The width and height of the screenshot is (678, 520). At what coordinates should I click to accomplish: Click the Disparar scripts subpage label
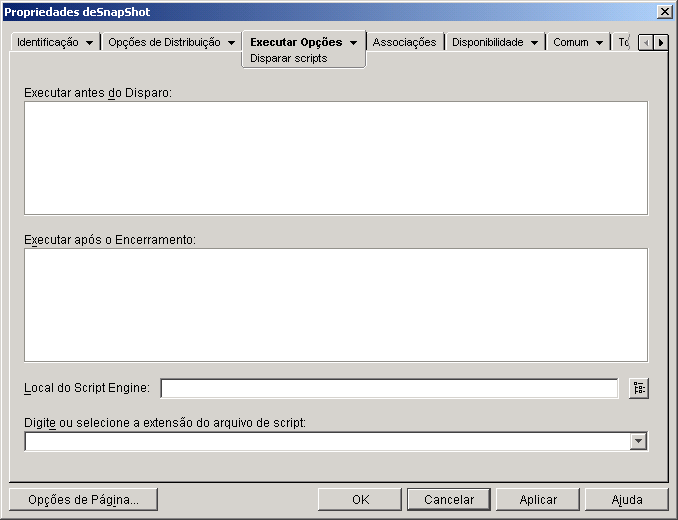(288, 58)
